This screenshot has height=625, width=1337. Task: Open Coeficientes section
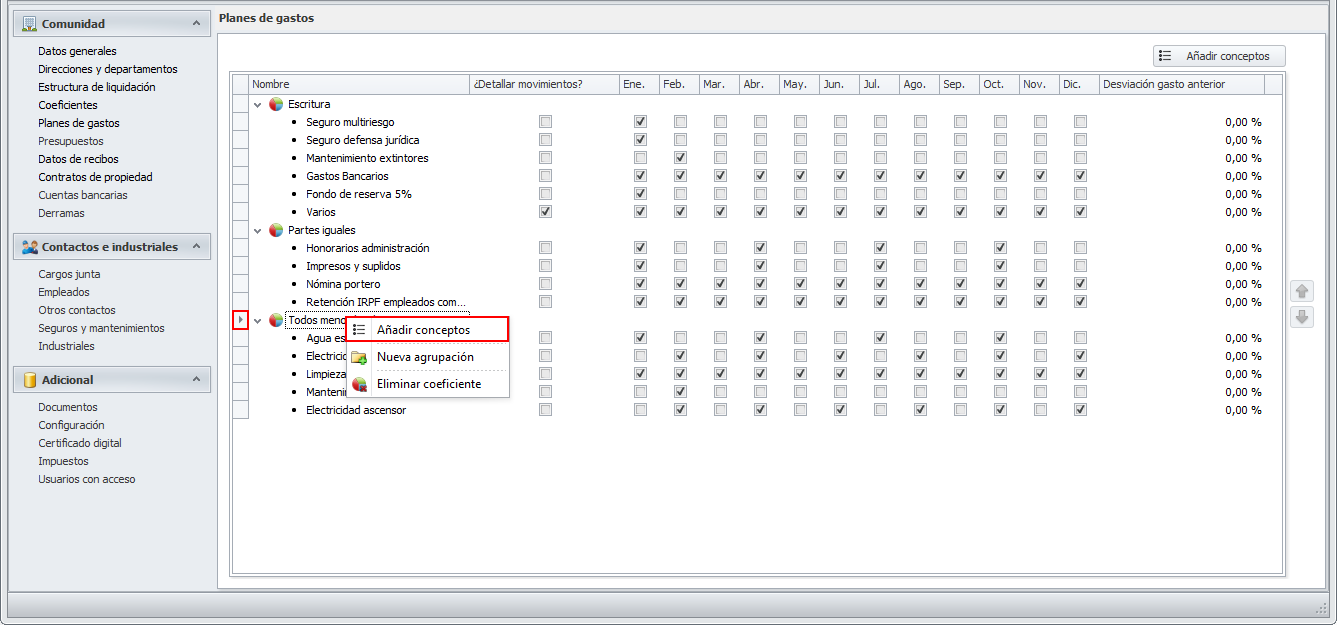68,105
